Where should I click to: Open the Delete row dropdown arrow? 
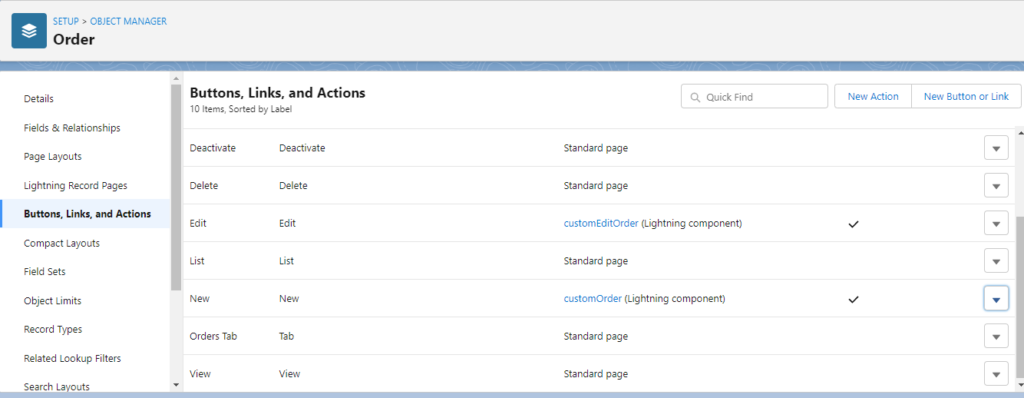click(x=996, y=186)
